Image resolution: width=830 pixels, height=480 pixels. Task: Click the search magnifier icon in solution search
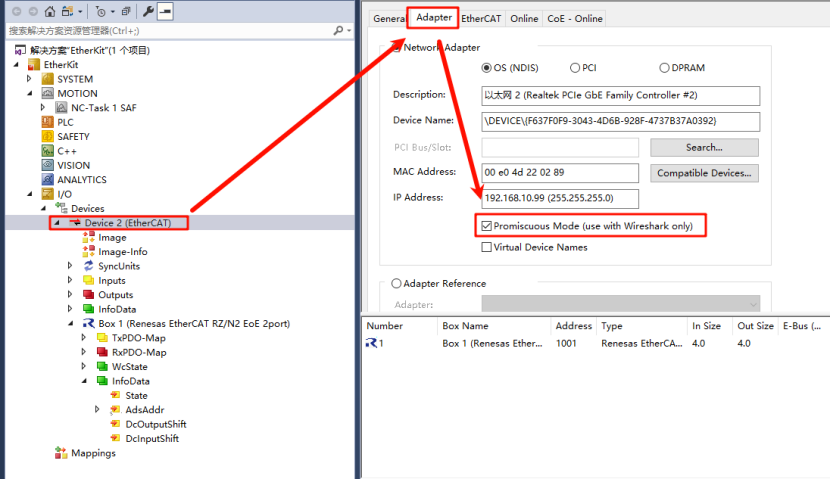[x=338, y=31]
